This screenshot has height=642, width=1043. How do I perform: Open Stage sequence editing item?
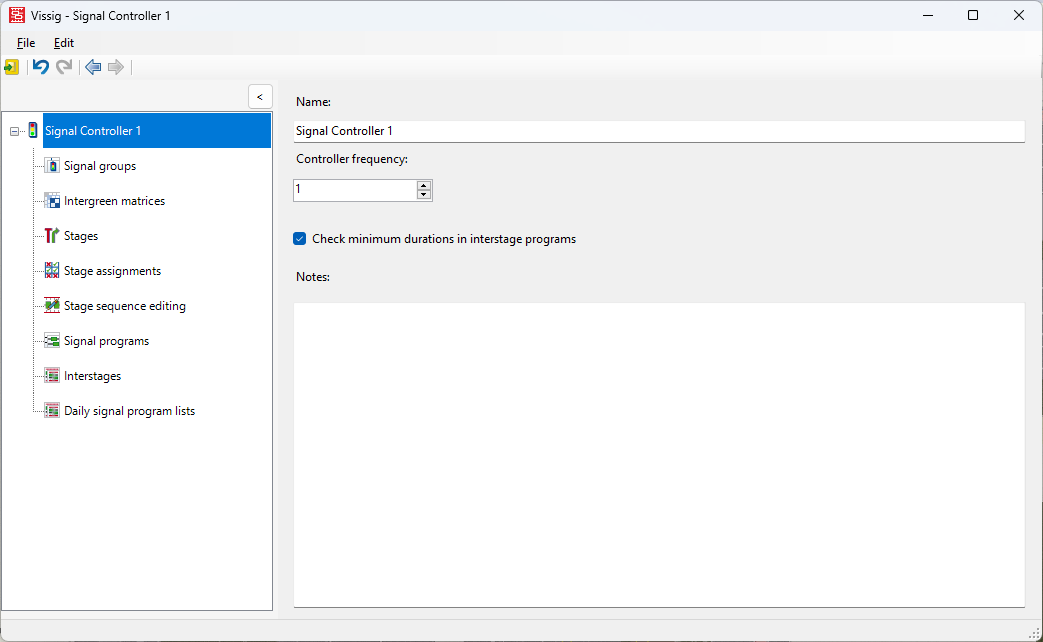[x=124, y=306]
